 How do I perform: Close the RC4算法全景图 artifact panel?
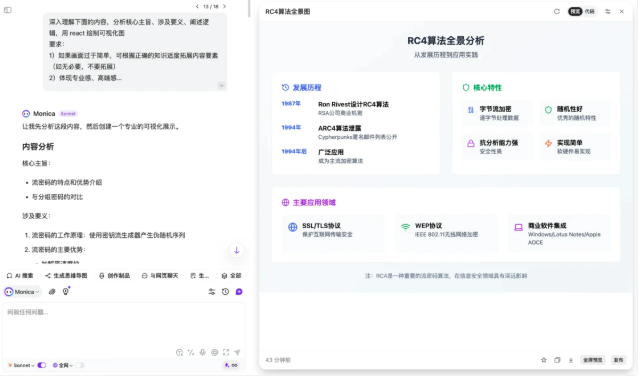coord(622,11)
